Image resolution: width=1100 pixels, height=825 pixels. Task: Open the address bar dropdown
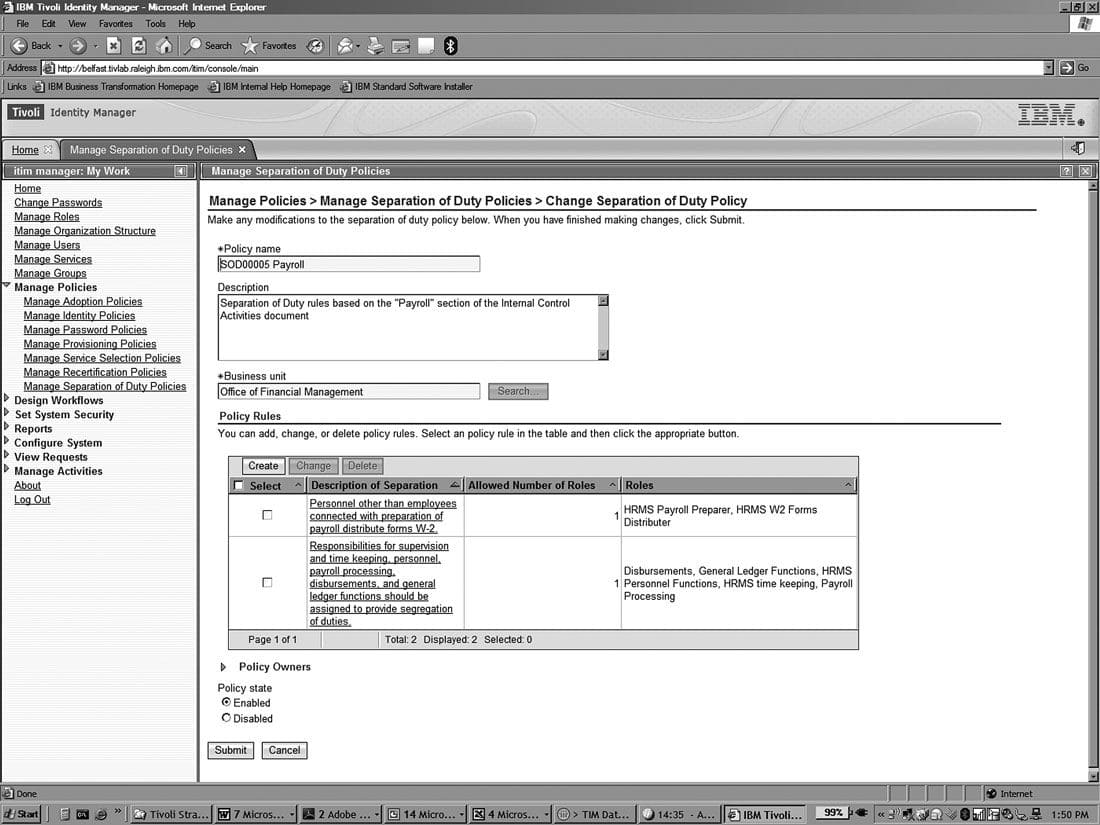1049,68
